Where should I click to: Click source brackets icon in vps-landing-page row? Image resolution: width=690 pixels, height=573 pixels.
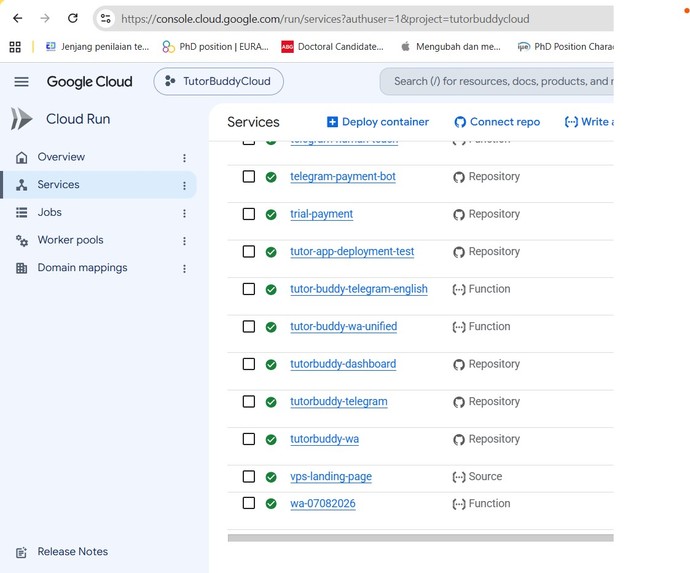click(x=459, y=477)
